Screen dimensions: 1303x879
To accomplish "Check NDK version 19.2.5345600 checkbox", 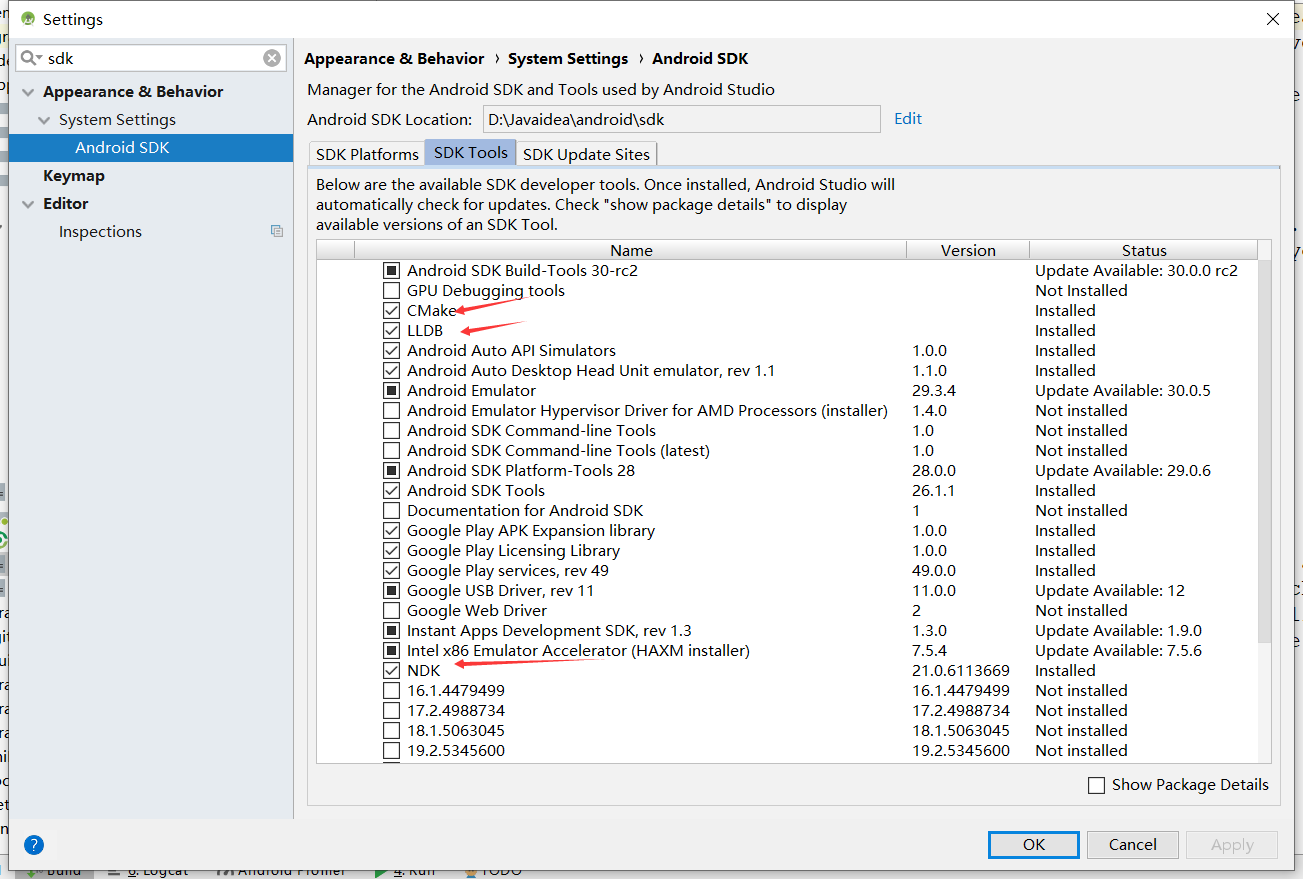I will [392, 750].
